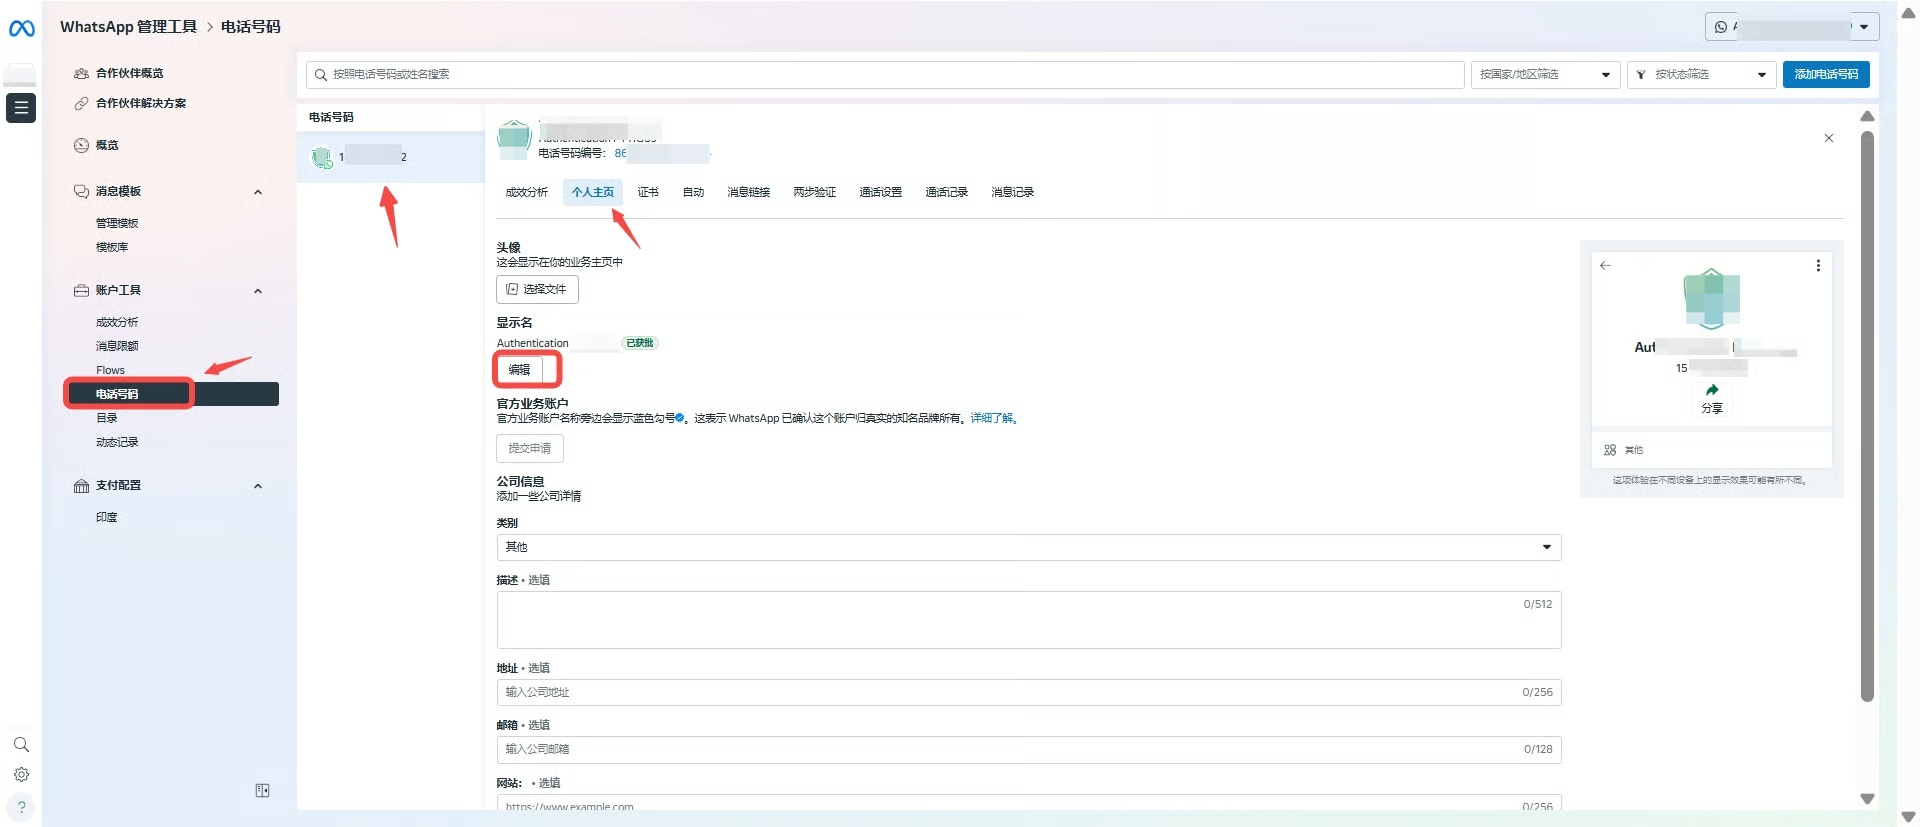Collapse sidebar using the panel toggle icon
This screenshot has height=827, width=1920.
click(x=262, y=791)
